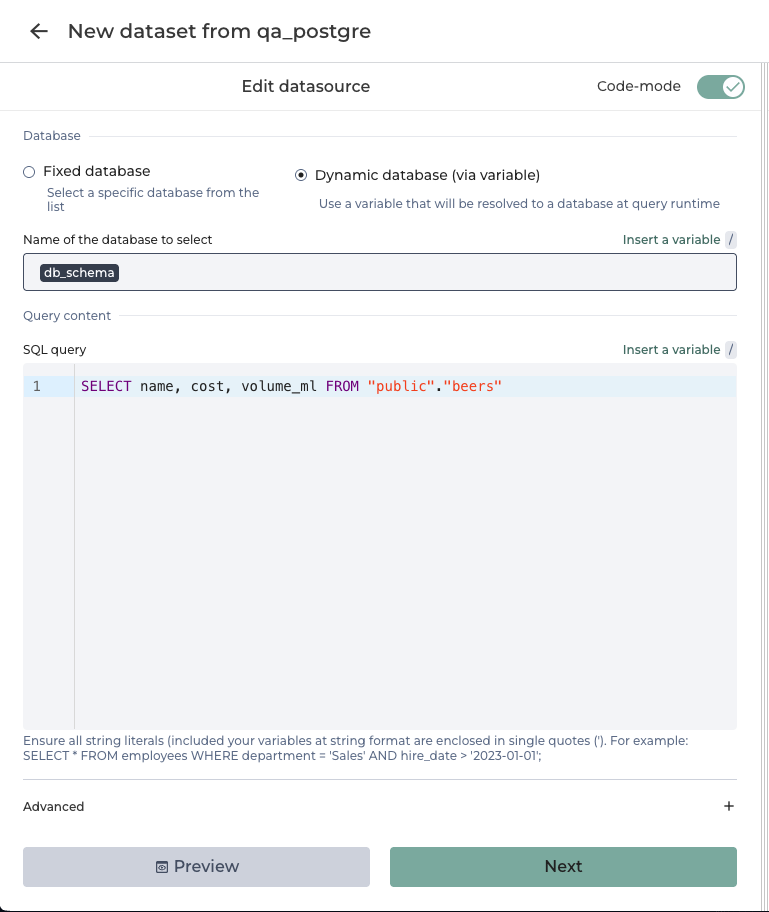The height and width of the screenshot is (912, 769).
Task: Choose Dynamic database (via variable) radio
Action: [x=301, y=175]
